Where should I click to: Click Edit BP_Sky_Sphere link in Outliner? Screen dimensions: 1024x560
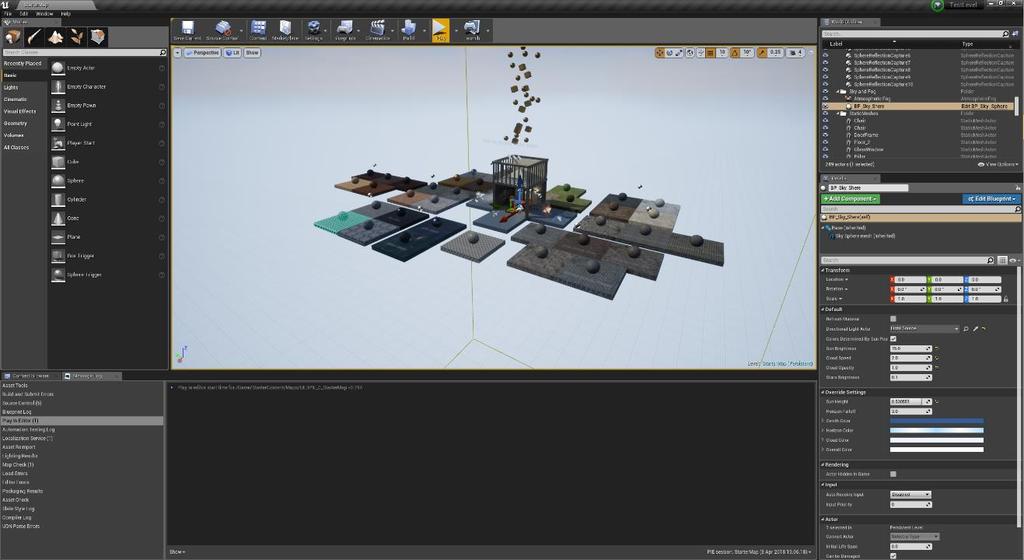click(x=985, y=106)
